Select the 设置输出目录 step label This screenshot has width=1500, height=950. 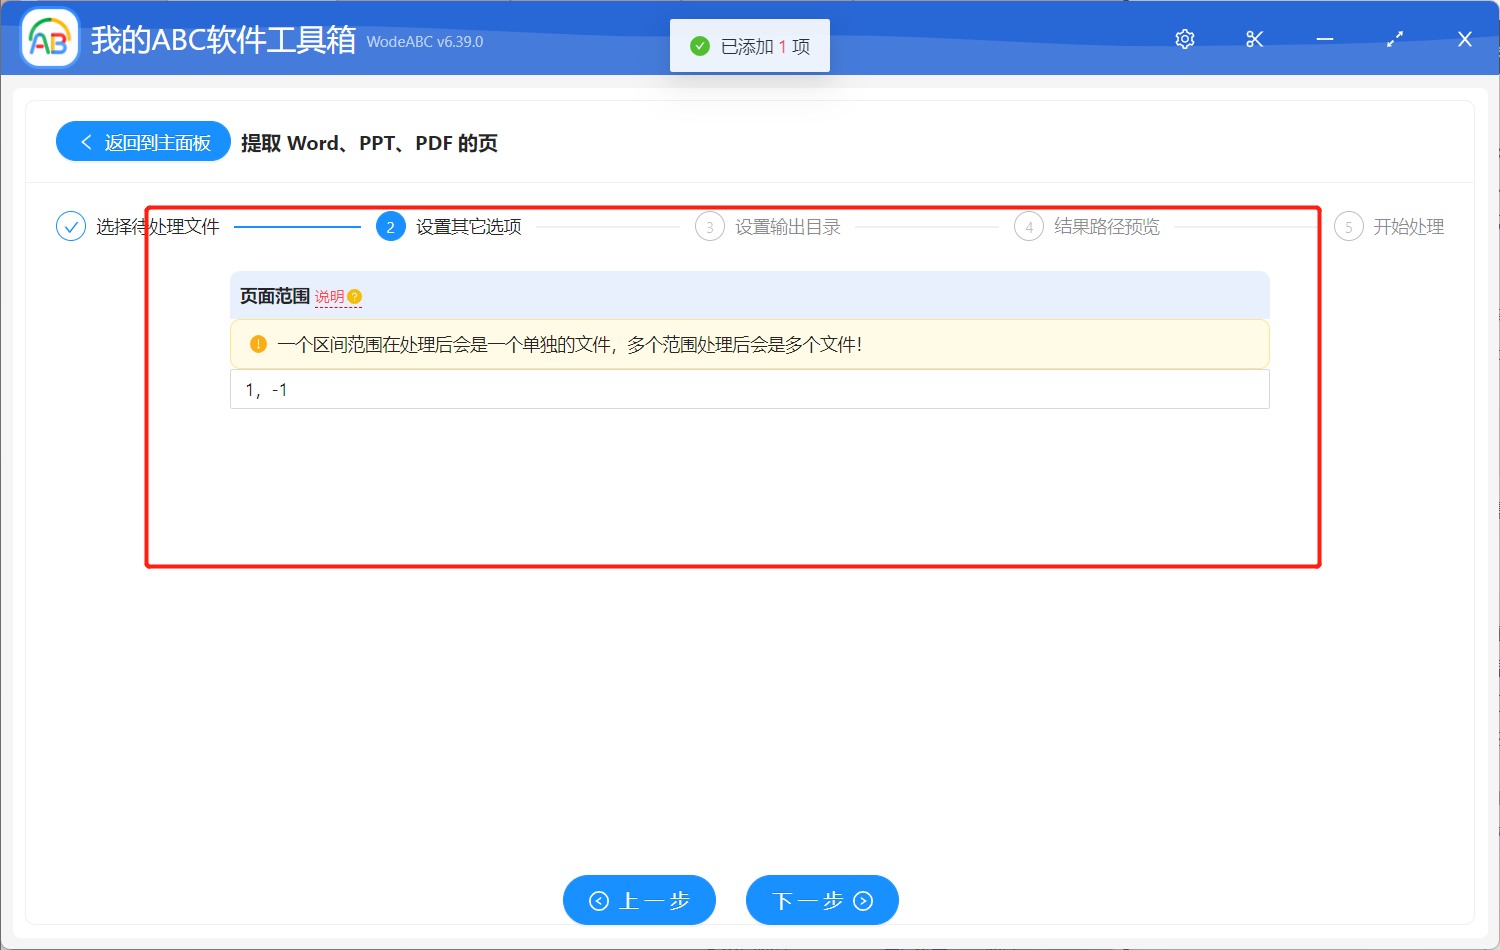click(x=788, y=227)
